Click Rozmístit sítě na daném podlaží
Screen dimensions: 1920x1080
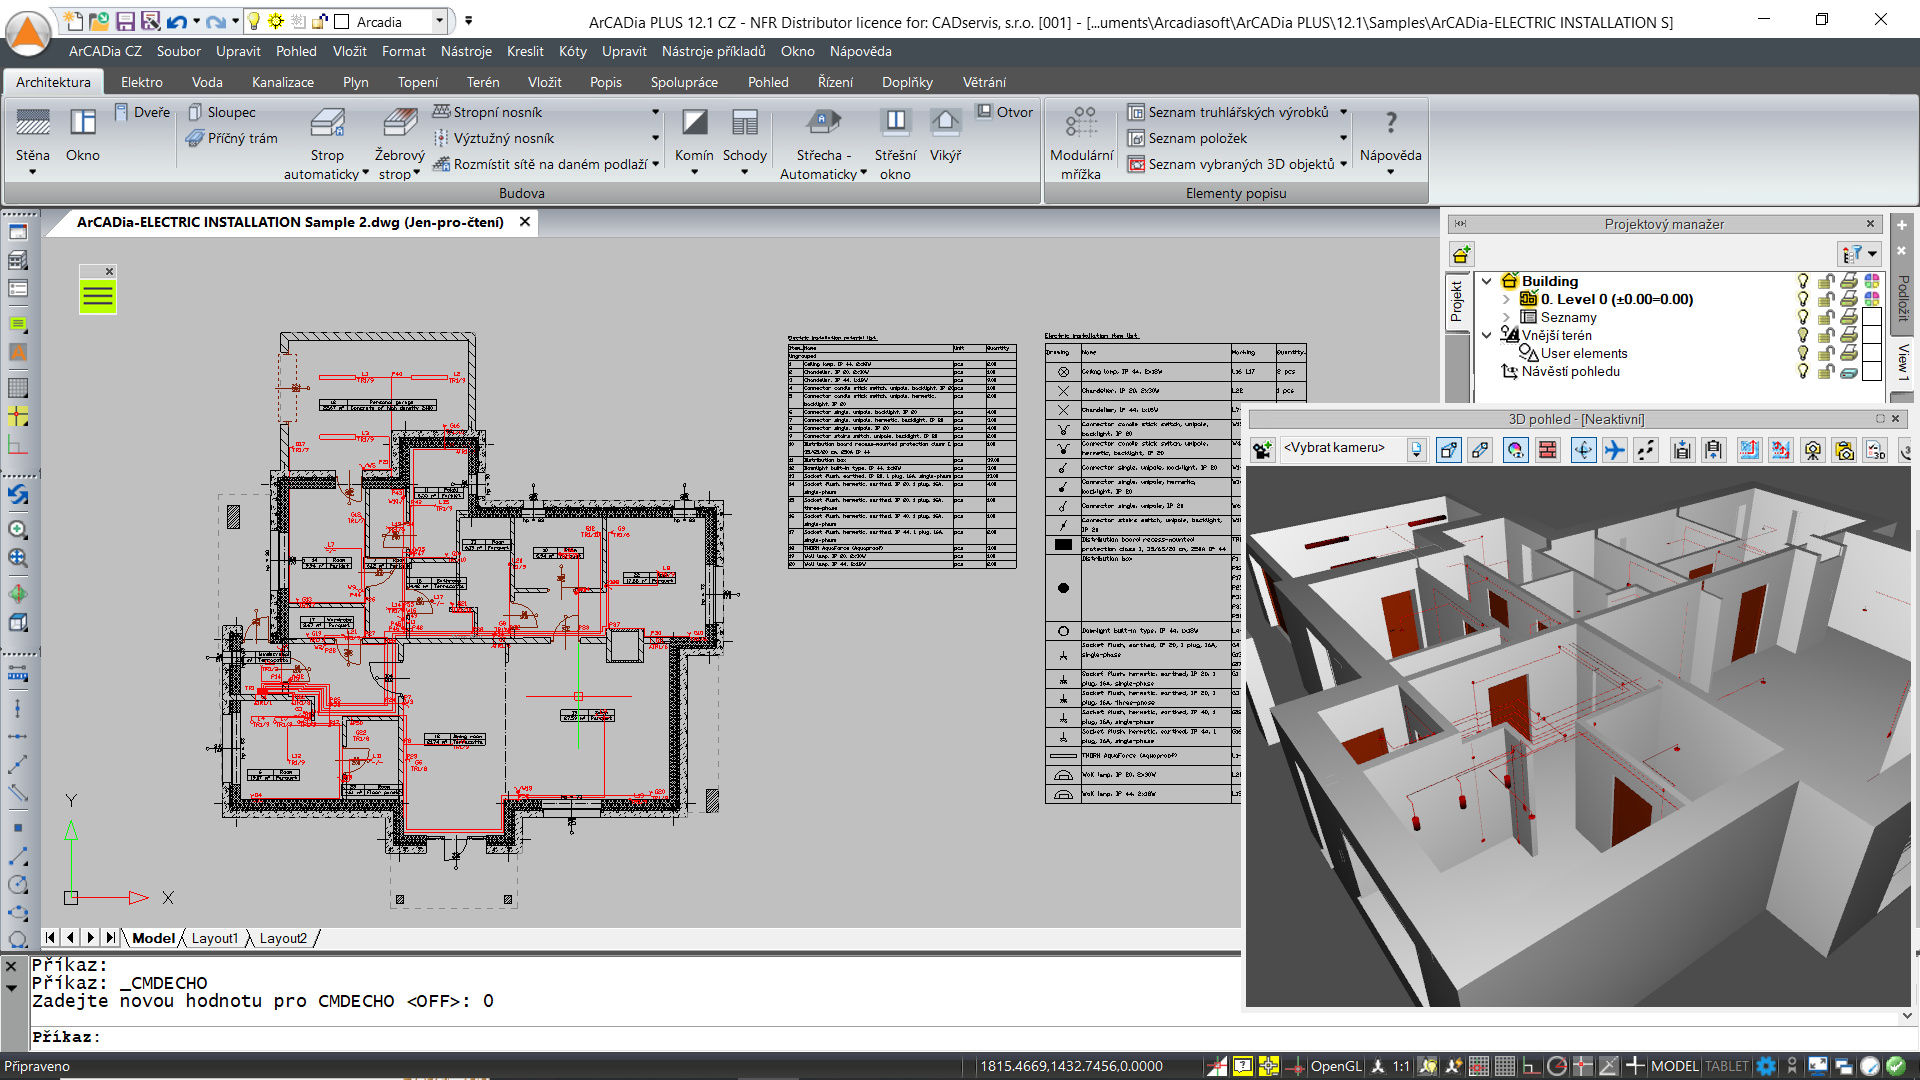point(541,164)
